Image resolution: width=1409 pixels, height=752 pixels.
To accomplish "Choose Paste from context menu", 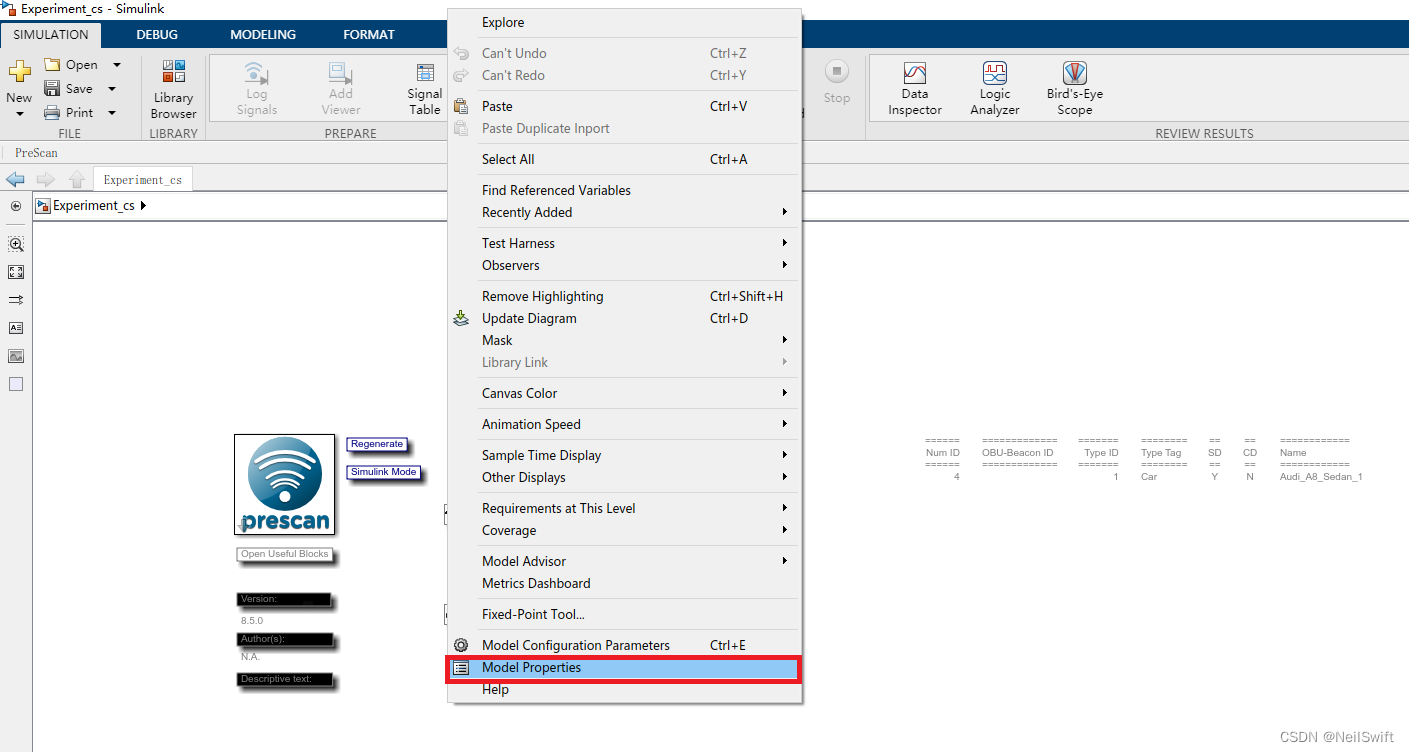I will coord(624,106).
